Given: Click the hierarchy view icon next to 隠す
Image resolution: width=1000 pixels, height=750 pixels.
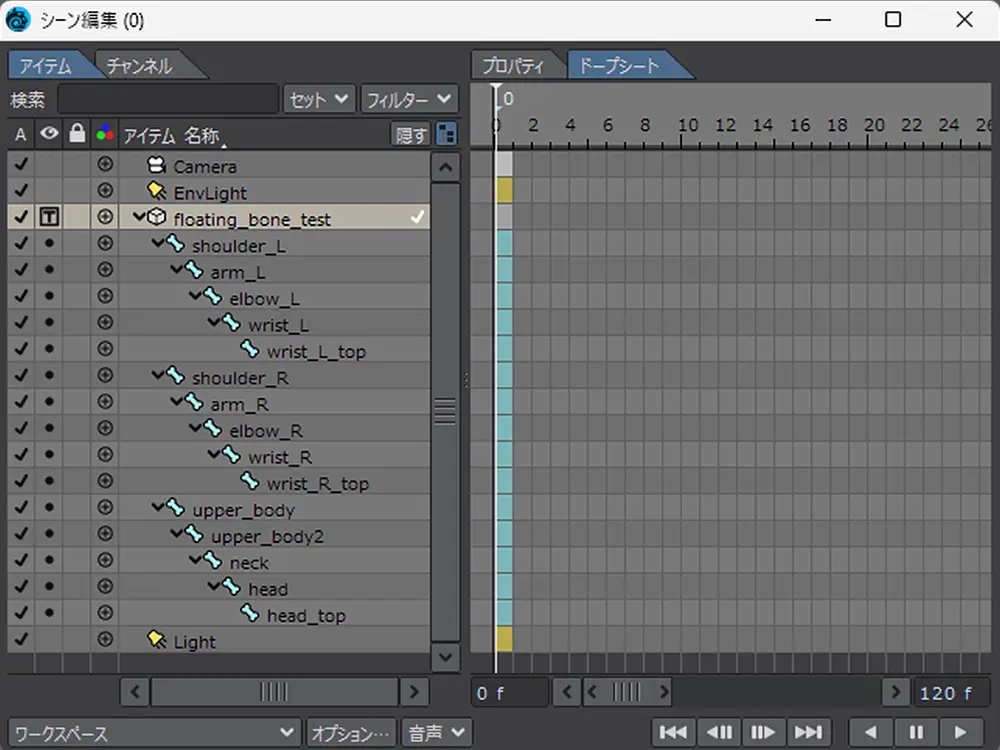Looking at the screenshot, I should (446, 135).
